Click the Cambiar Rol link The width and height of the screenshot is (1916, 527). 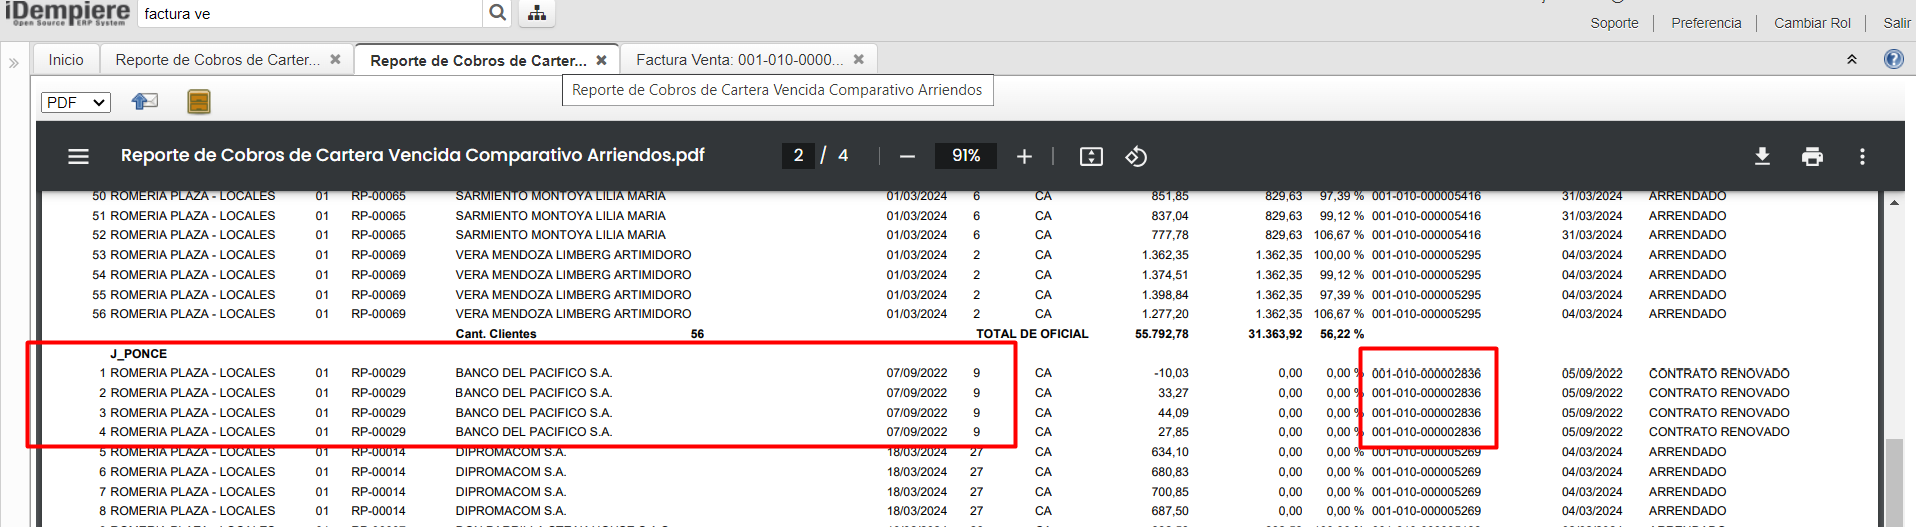pyautogui.click(x=1812, y=23)
